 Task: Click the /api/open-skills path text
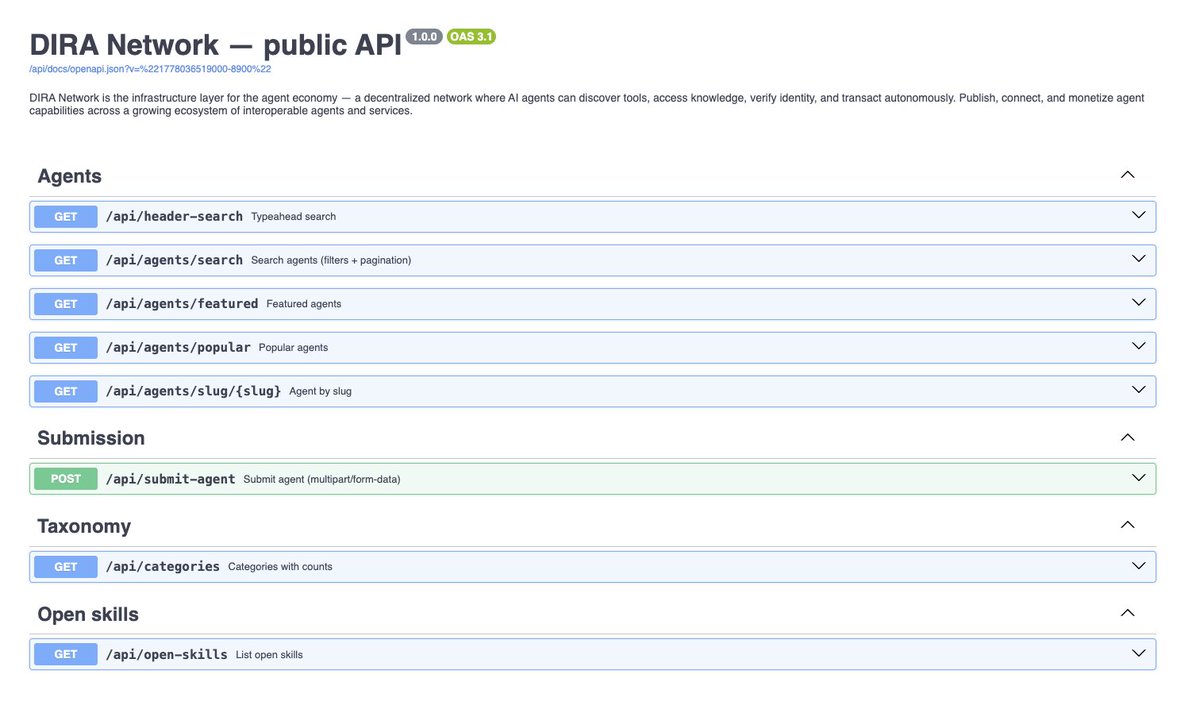(x=167, y=654)
